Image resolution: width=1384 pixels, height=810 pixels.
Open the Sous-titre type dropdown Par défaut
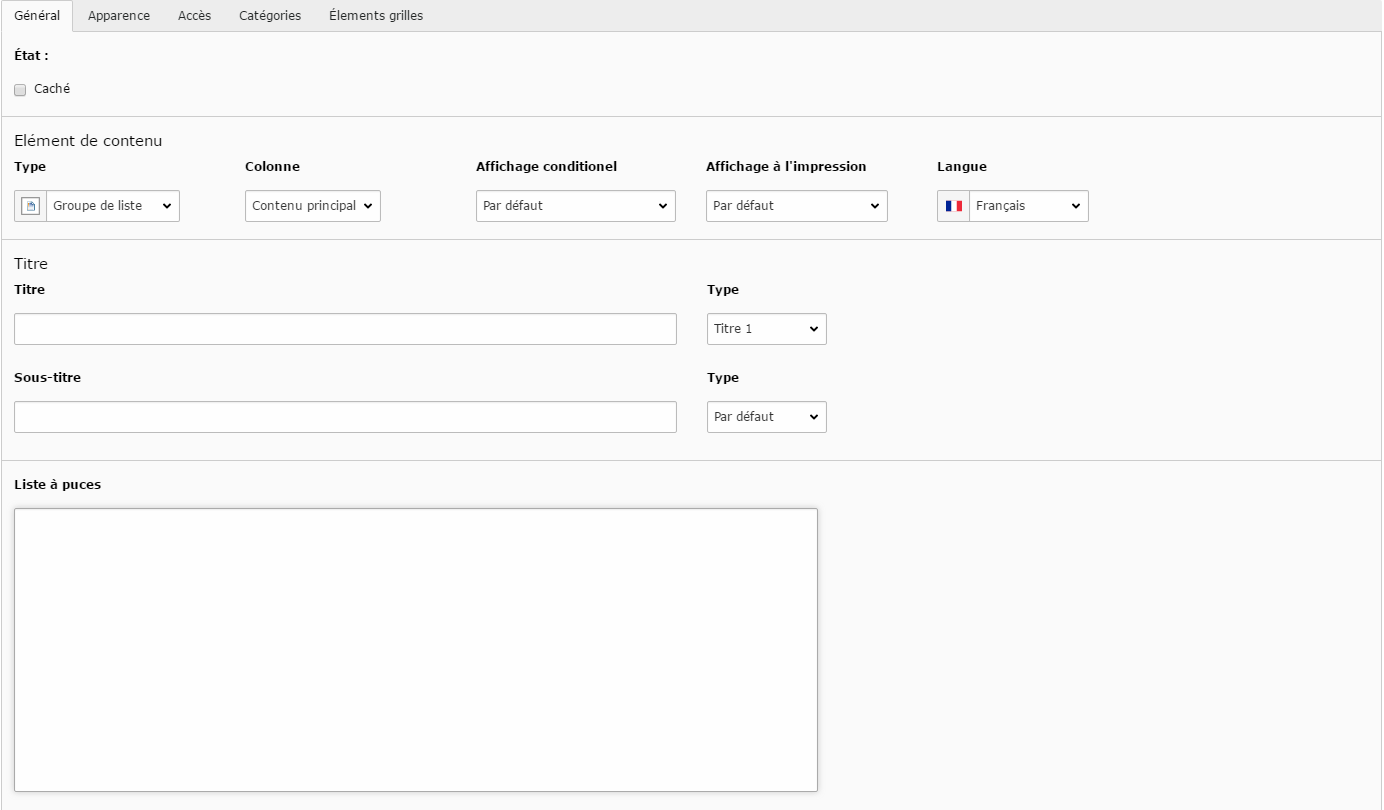click(x=767, y=417)
